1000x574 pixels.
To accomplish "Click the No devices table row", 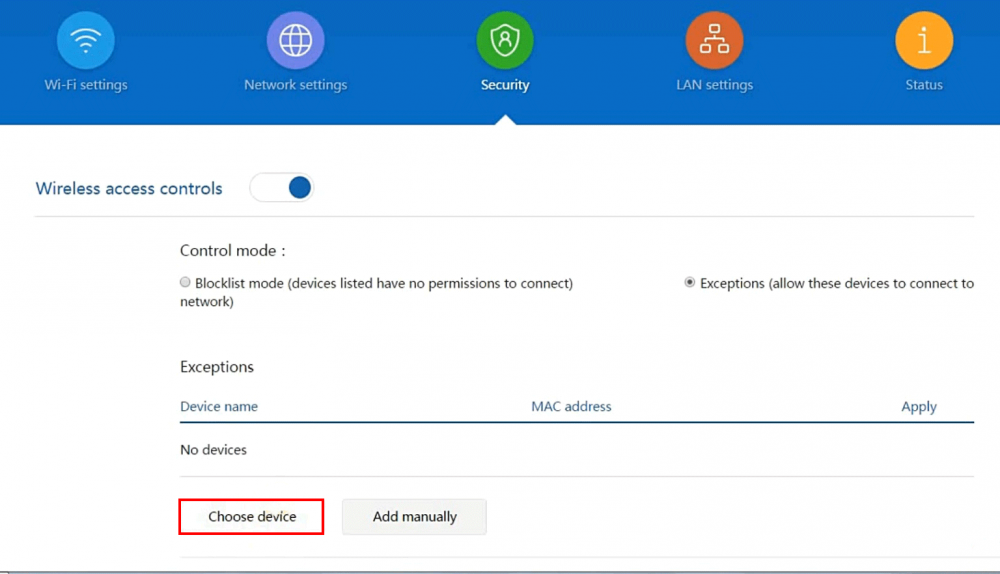I will tap(214, 450).
